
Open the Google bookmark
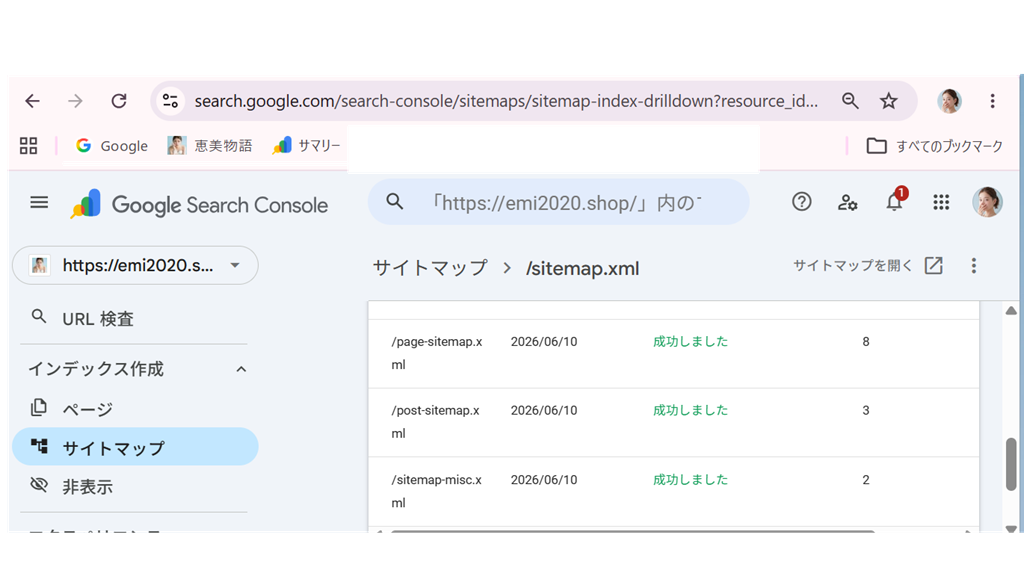point(112,146)
